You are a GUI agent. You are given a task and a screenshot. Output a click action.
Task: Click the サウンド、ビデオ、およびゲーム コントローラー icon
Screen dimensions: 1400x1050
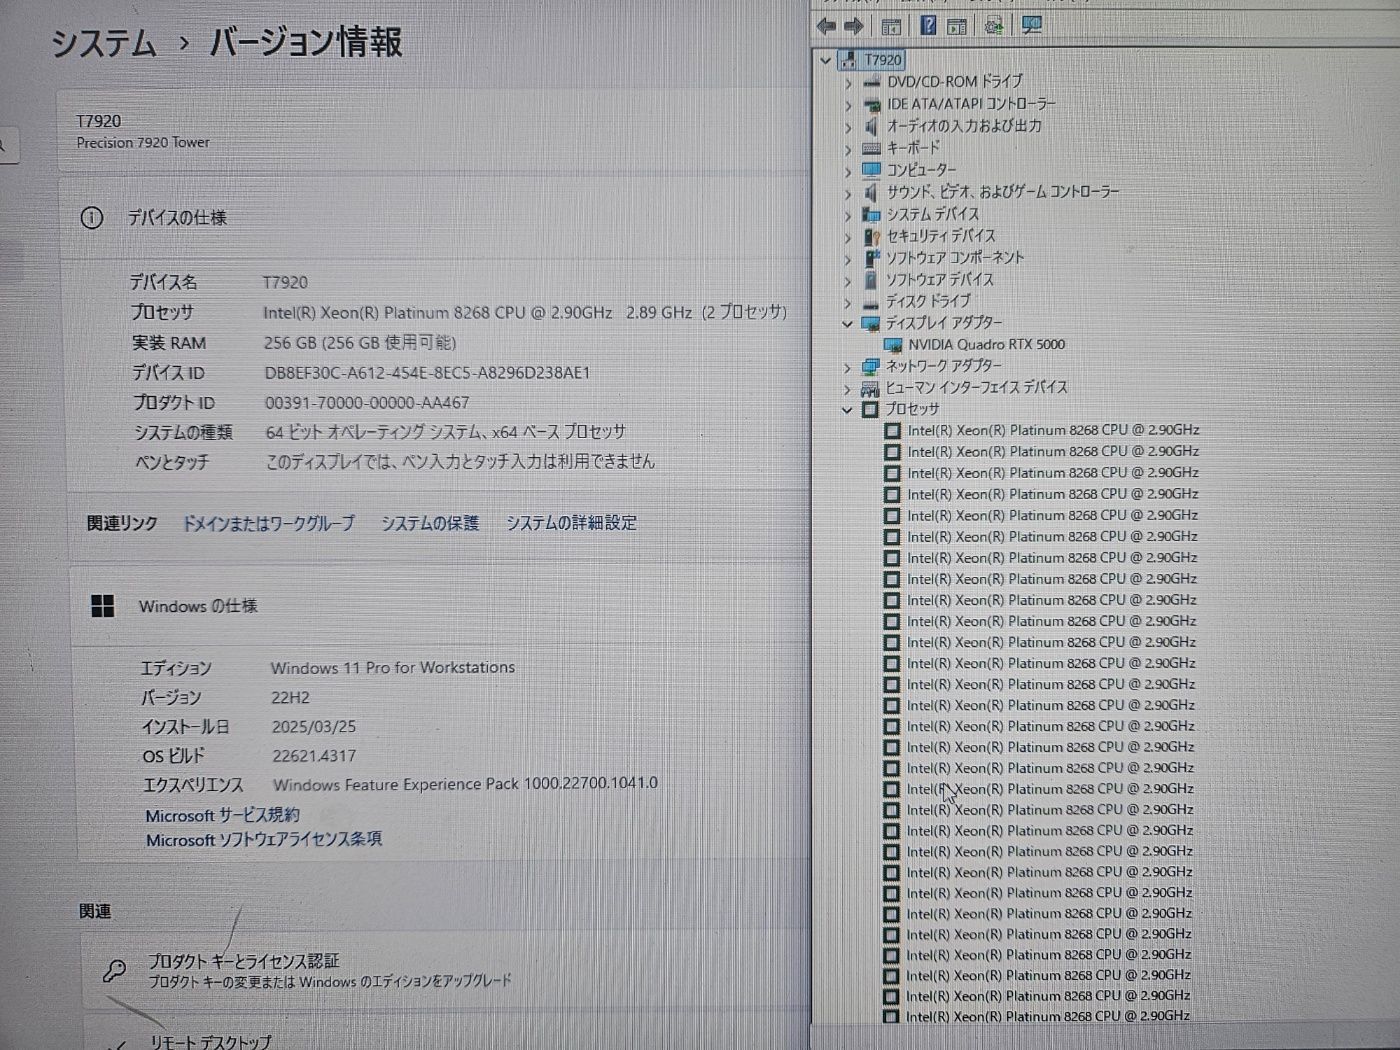pos(872,192)
